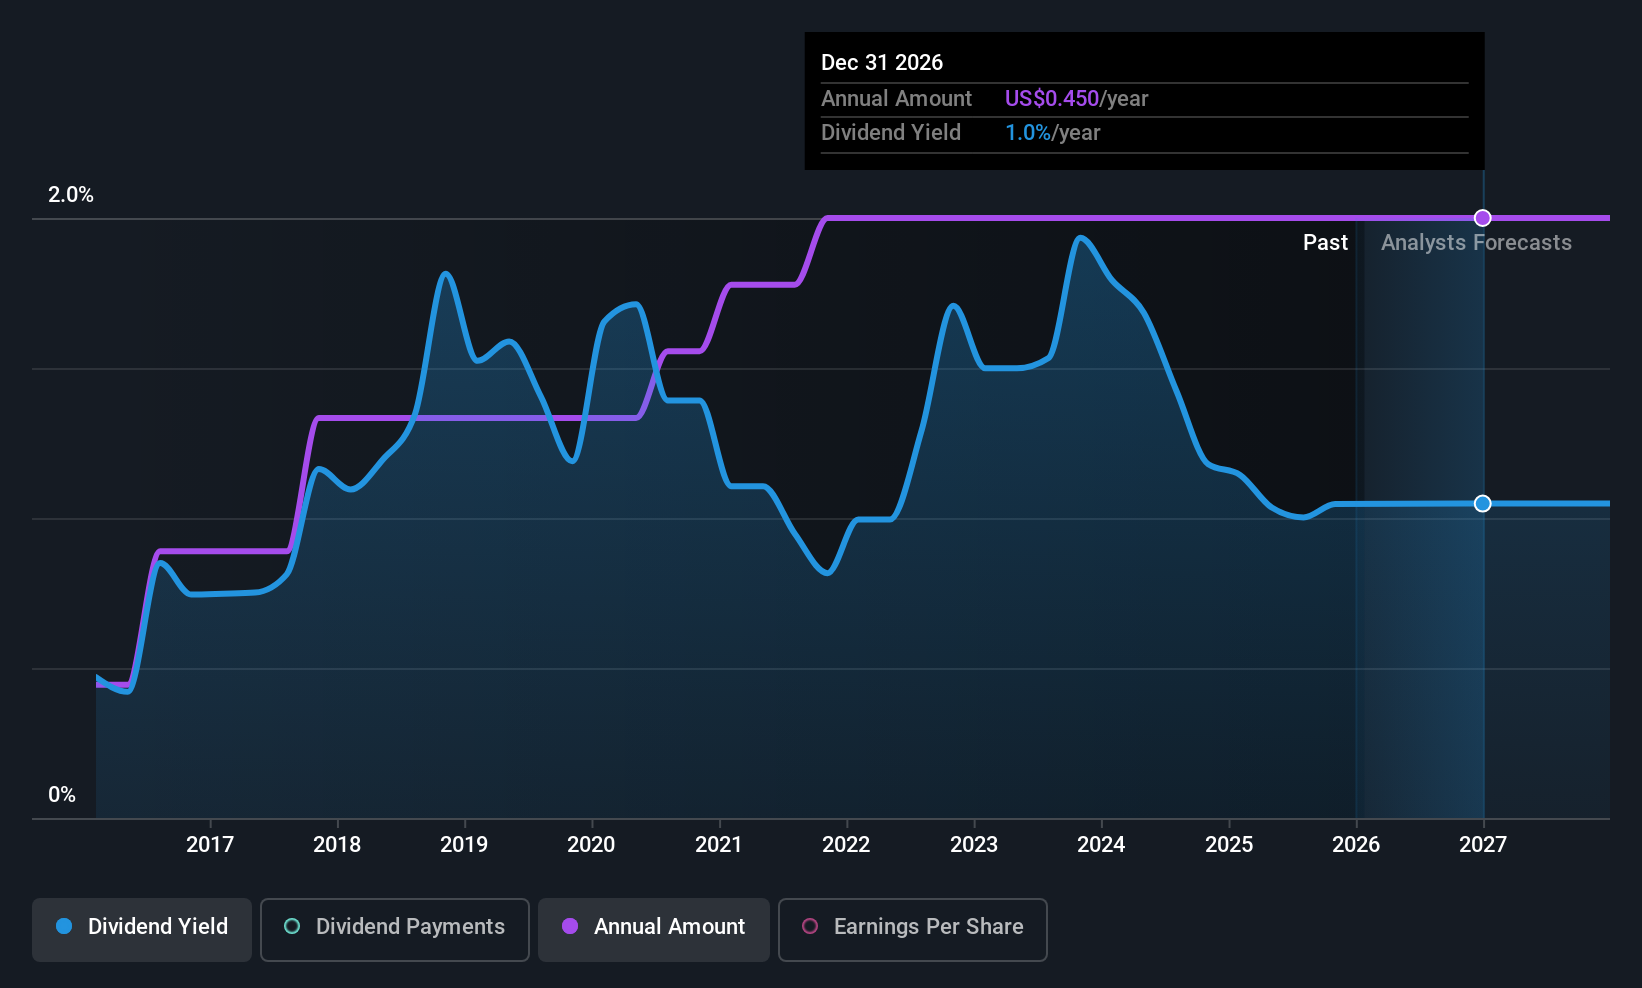Click the US$0.450/year tooltip value
This screenshot has width=1642, height=988.
[1076, 99]
